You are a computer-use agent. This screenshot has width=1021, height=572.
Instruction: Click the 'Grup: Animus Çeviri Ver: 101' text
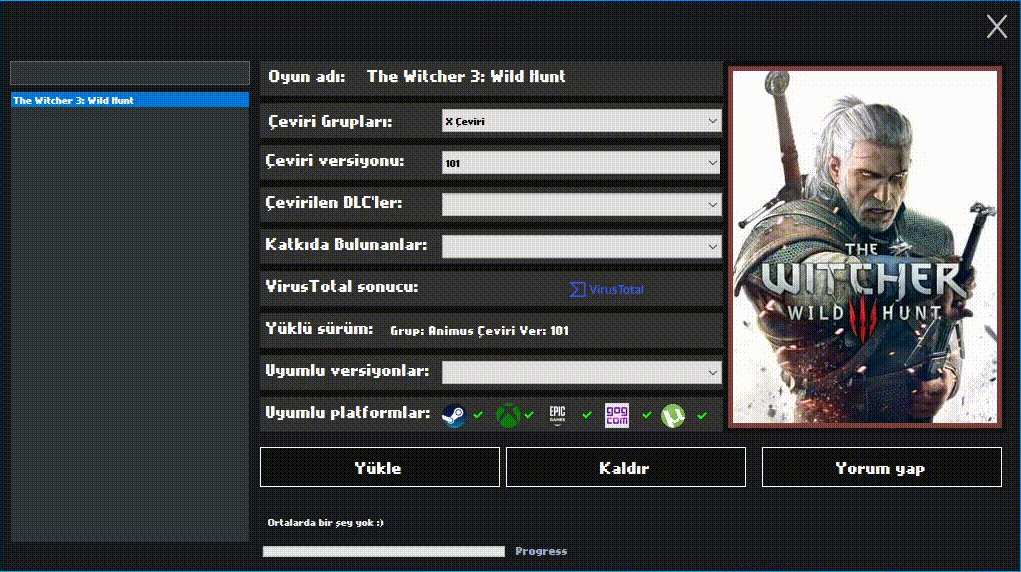pyautogui.click(x=479, y=331)
